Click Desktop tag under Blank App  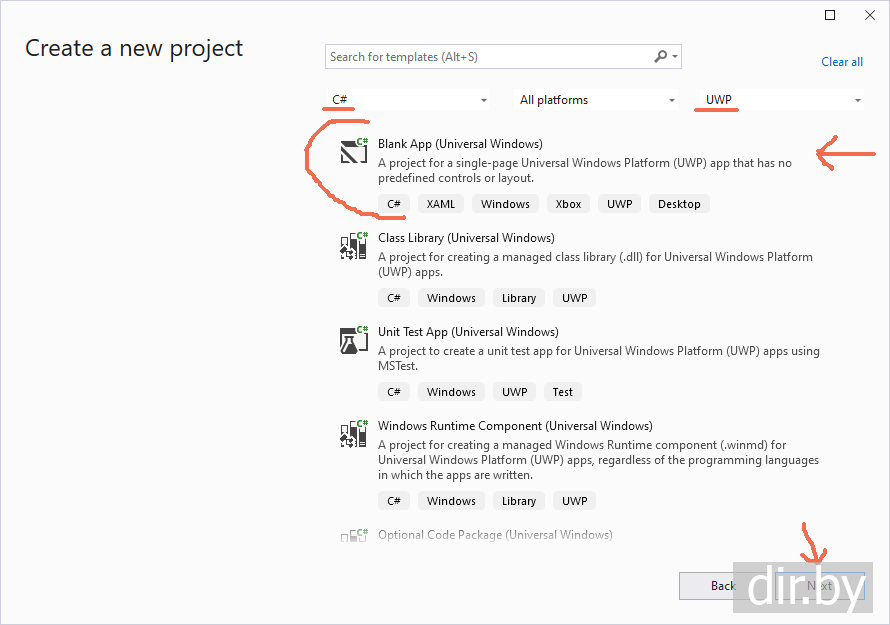[x=679, y=204]
